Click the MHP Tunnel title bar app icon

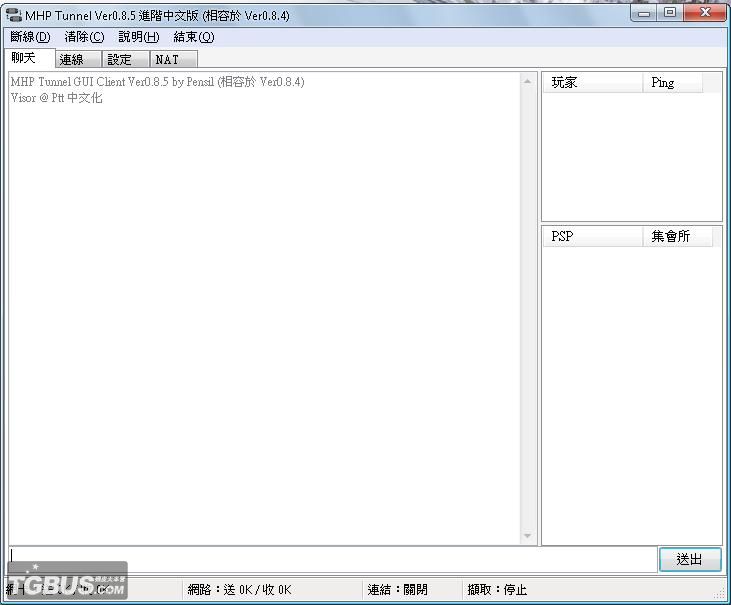click(x=14, y=15)
